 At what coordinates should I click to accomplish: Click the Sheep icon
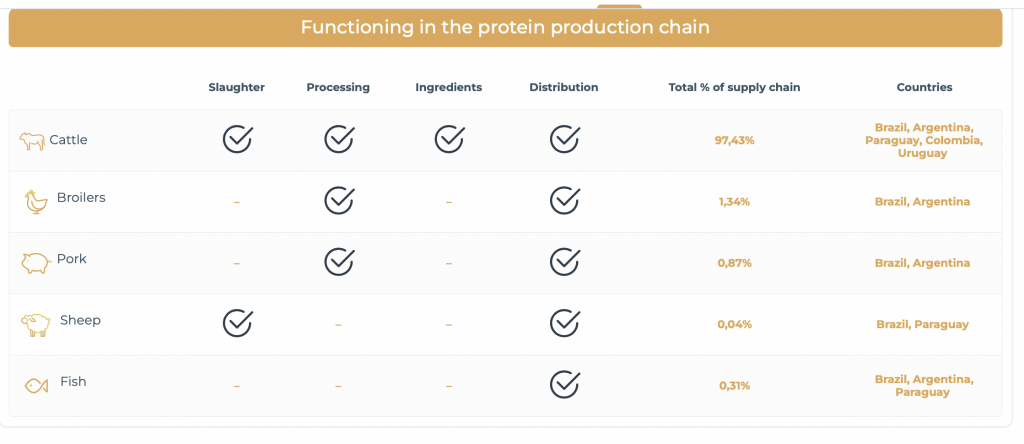[36, 325]
